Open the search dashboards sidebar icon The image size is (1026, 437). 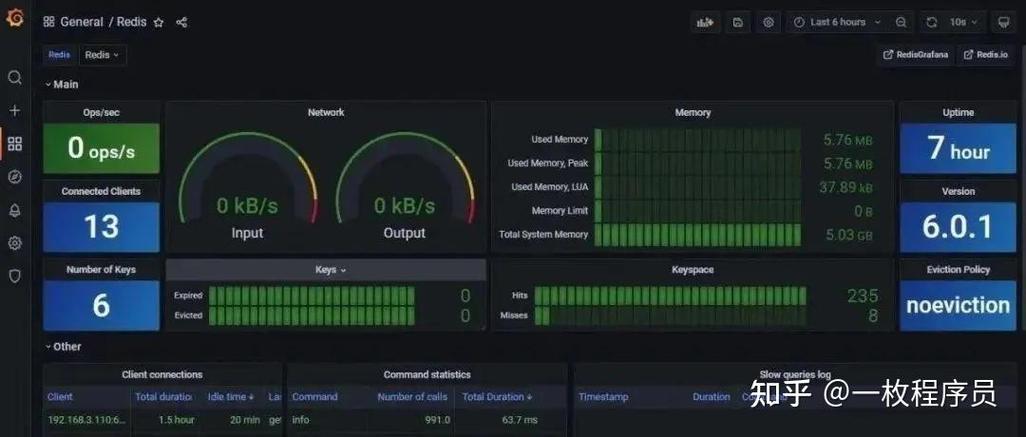click(x=14, y=77)
